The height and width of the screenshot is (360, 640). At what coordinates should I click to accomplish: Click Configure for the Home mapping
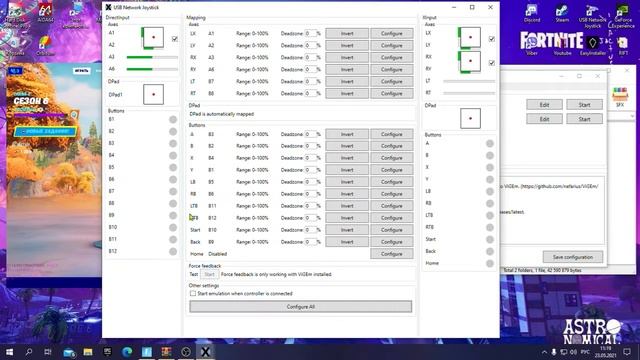tap(392, 254)
